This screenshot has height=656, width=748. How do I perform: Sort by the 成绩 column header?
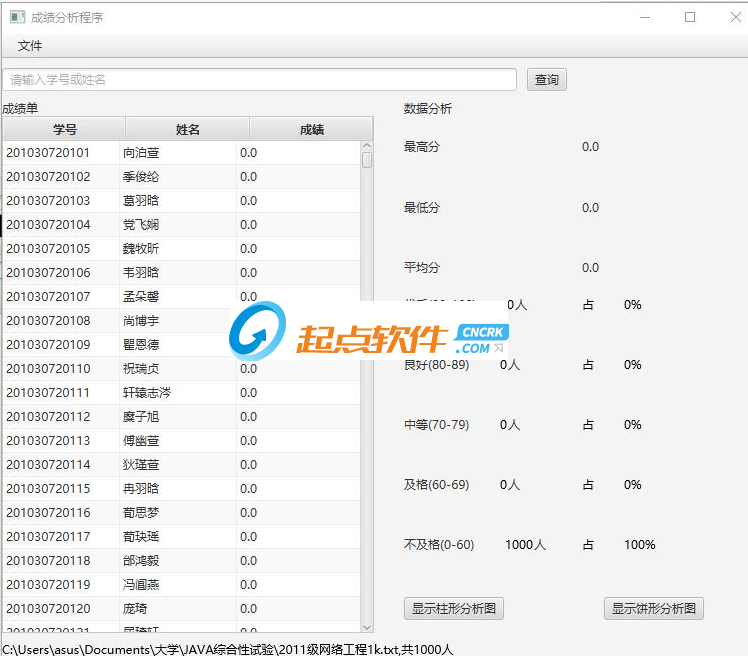(x=310, y=130)
